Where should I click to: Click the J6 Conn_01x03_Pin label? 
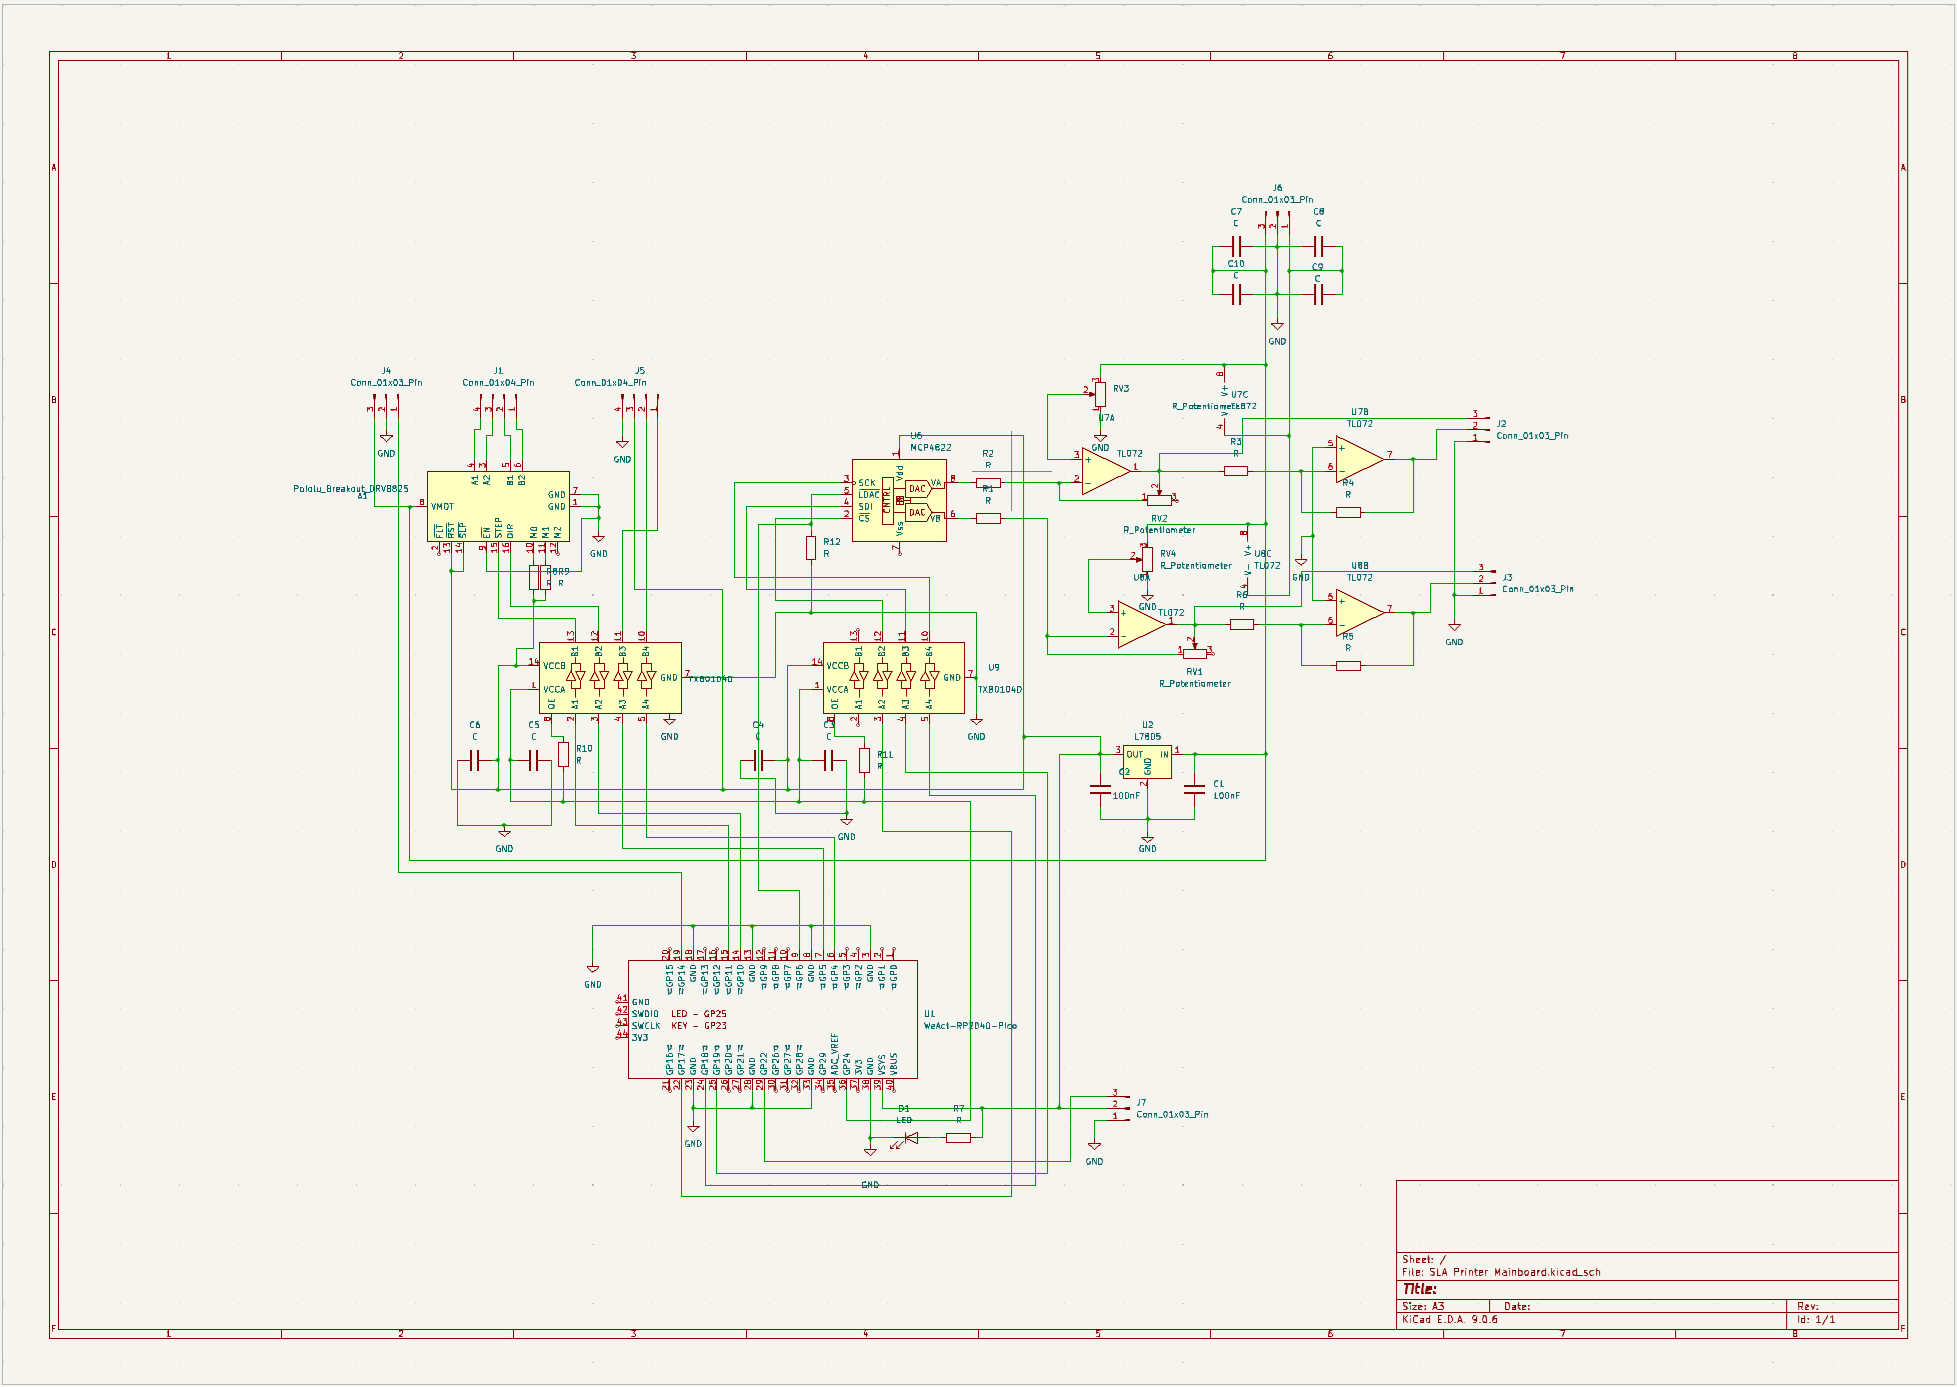(x=1278, y=200)
